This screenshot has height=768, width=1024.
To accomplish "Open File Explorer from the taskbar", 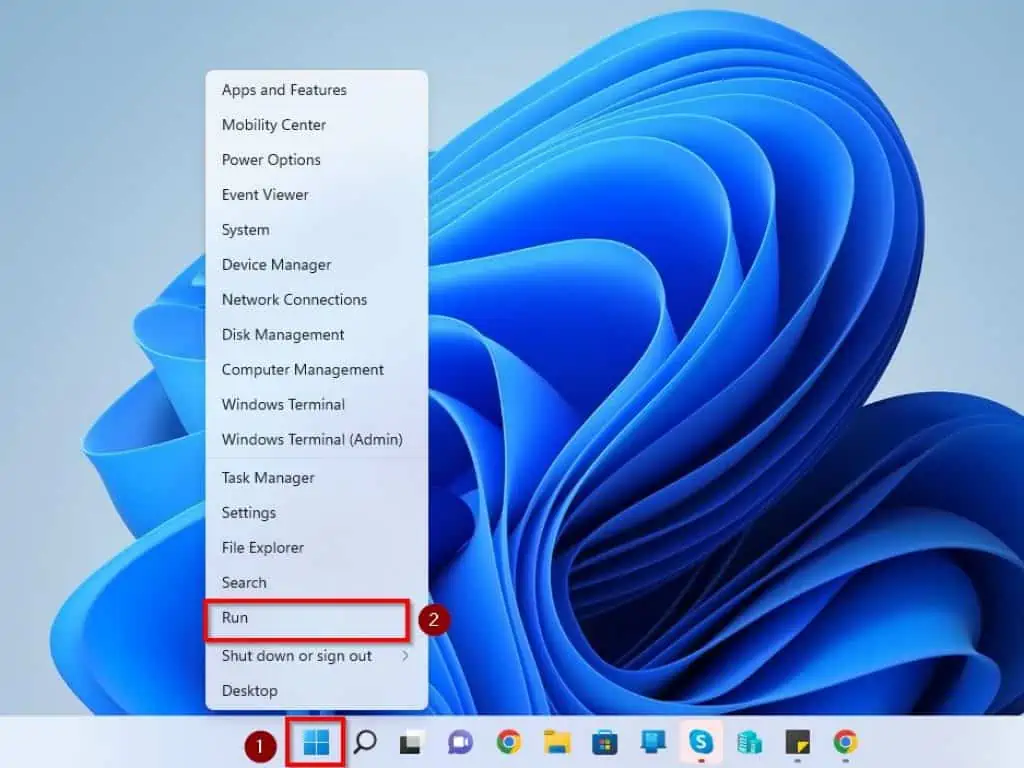I will (555, 743).
